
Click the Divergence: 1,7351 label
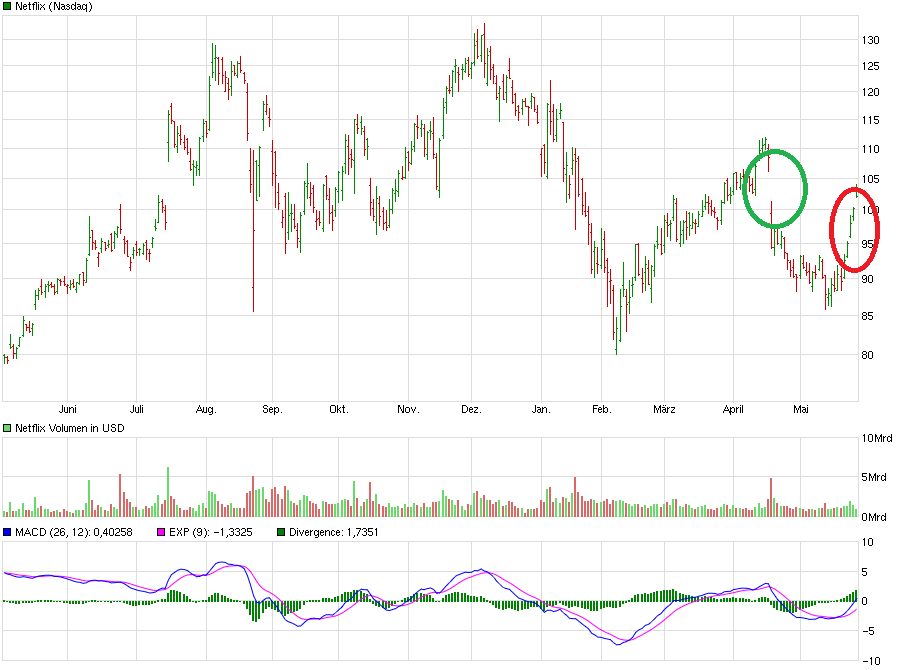pyautogui.click(x=332, y=531)
